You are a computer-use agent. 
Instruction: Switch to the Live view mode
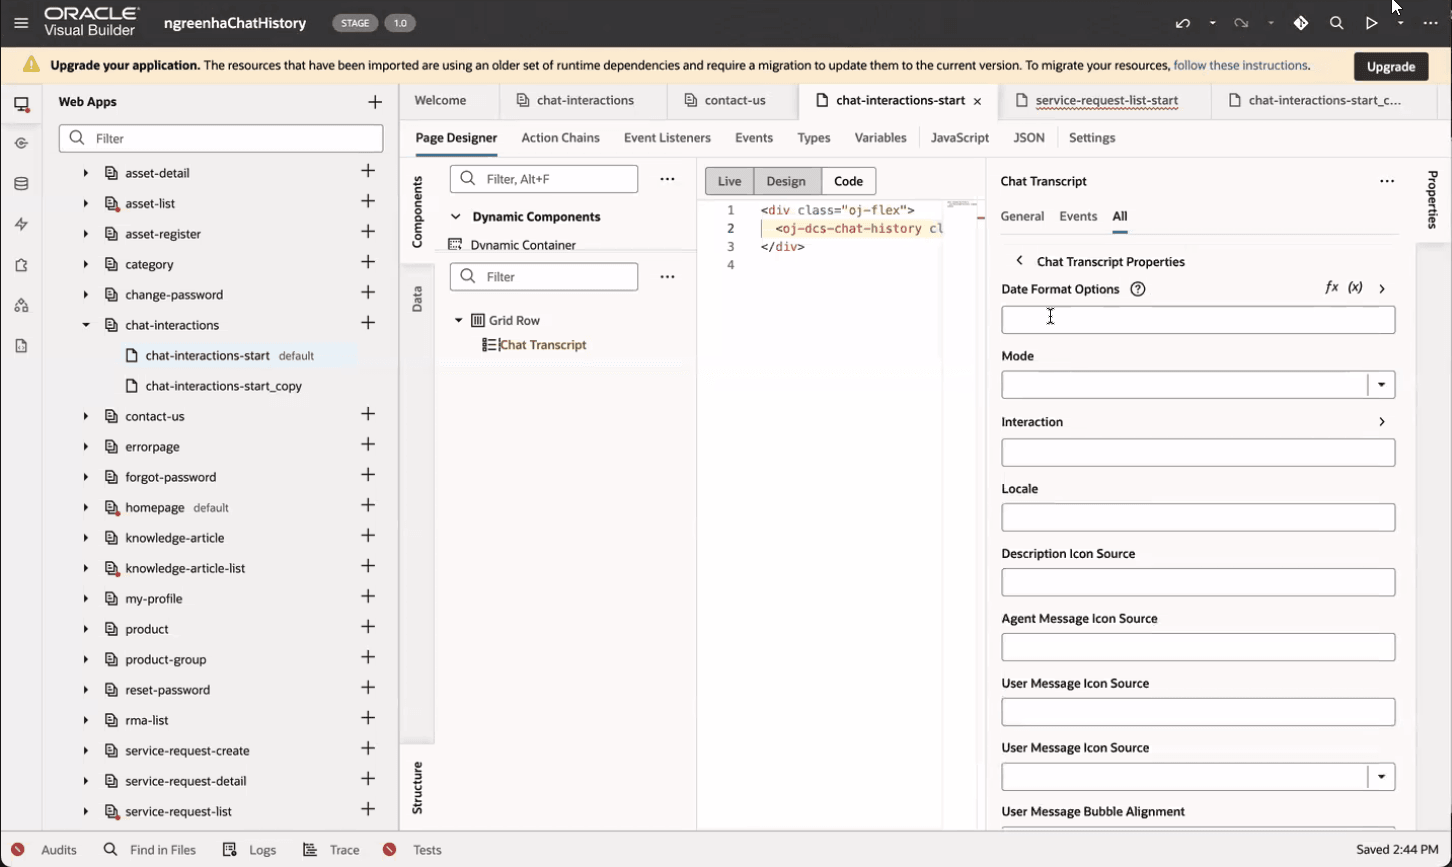[729, 181]
